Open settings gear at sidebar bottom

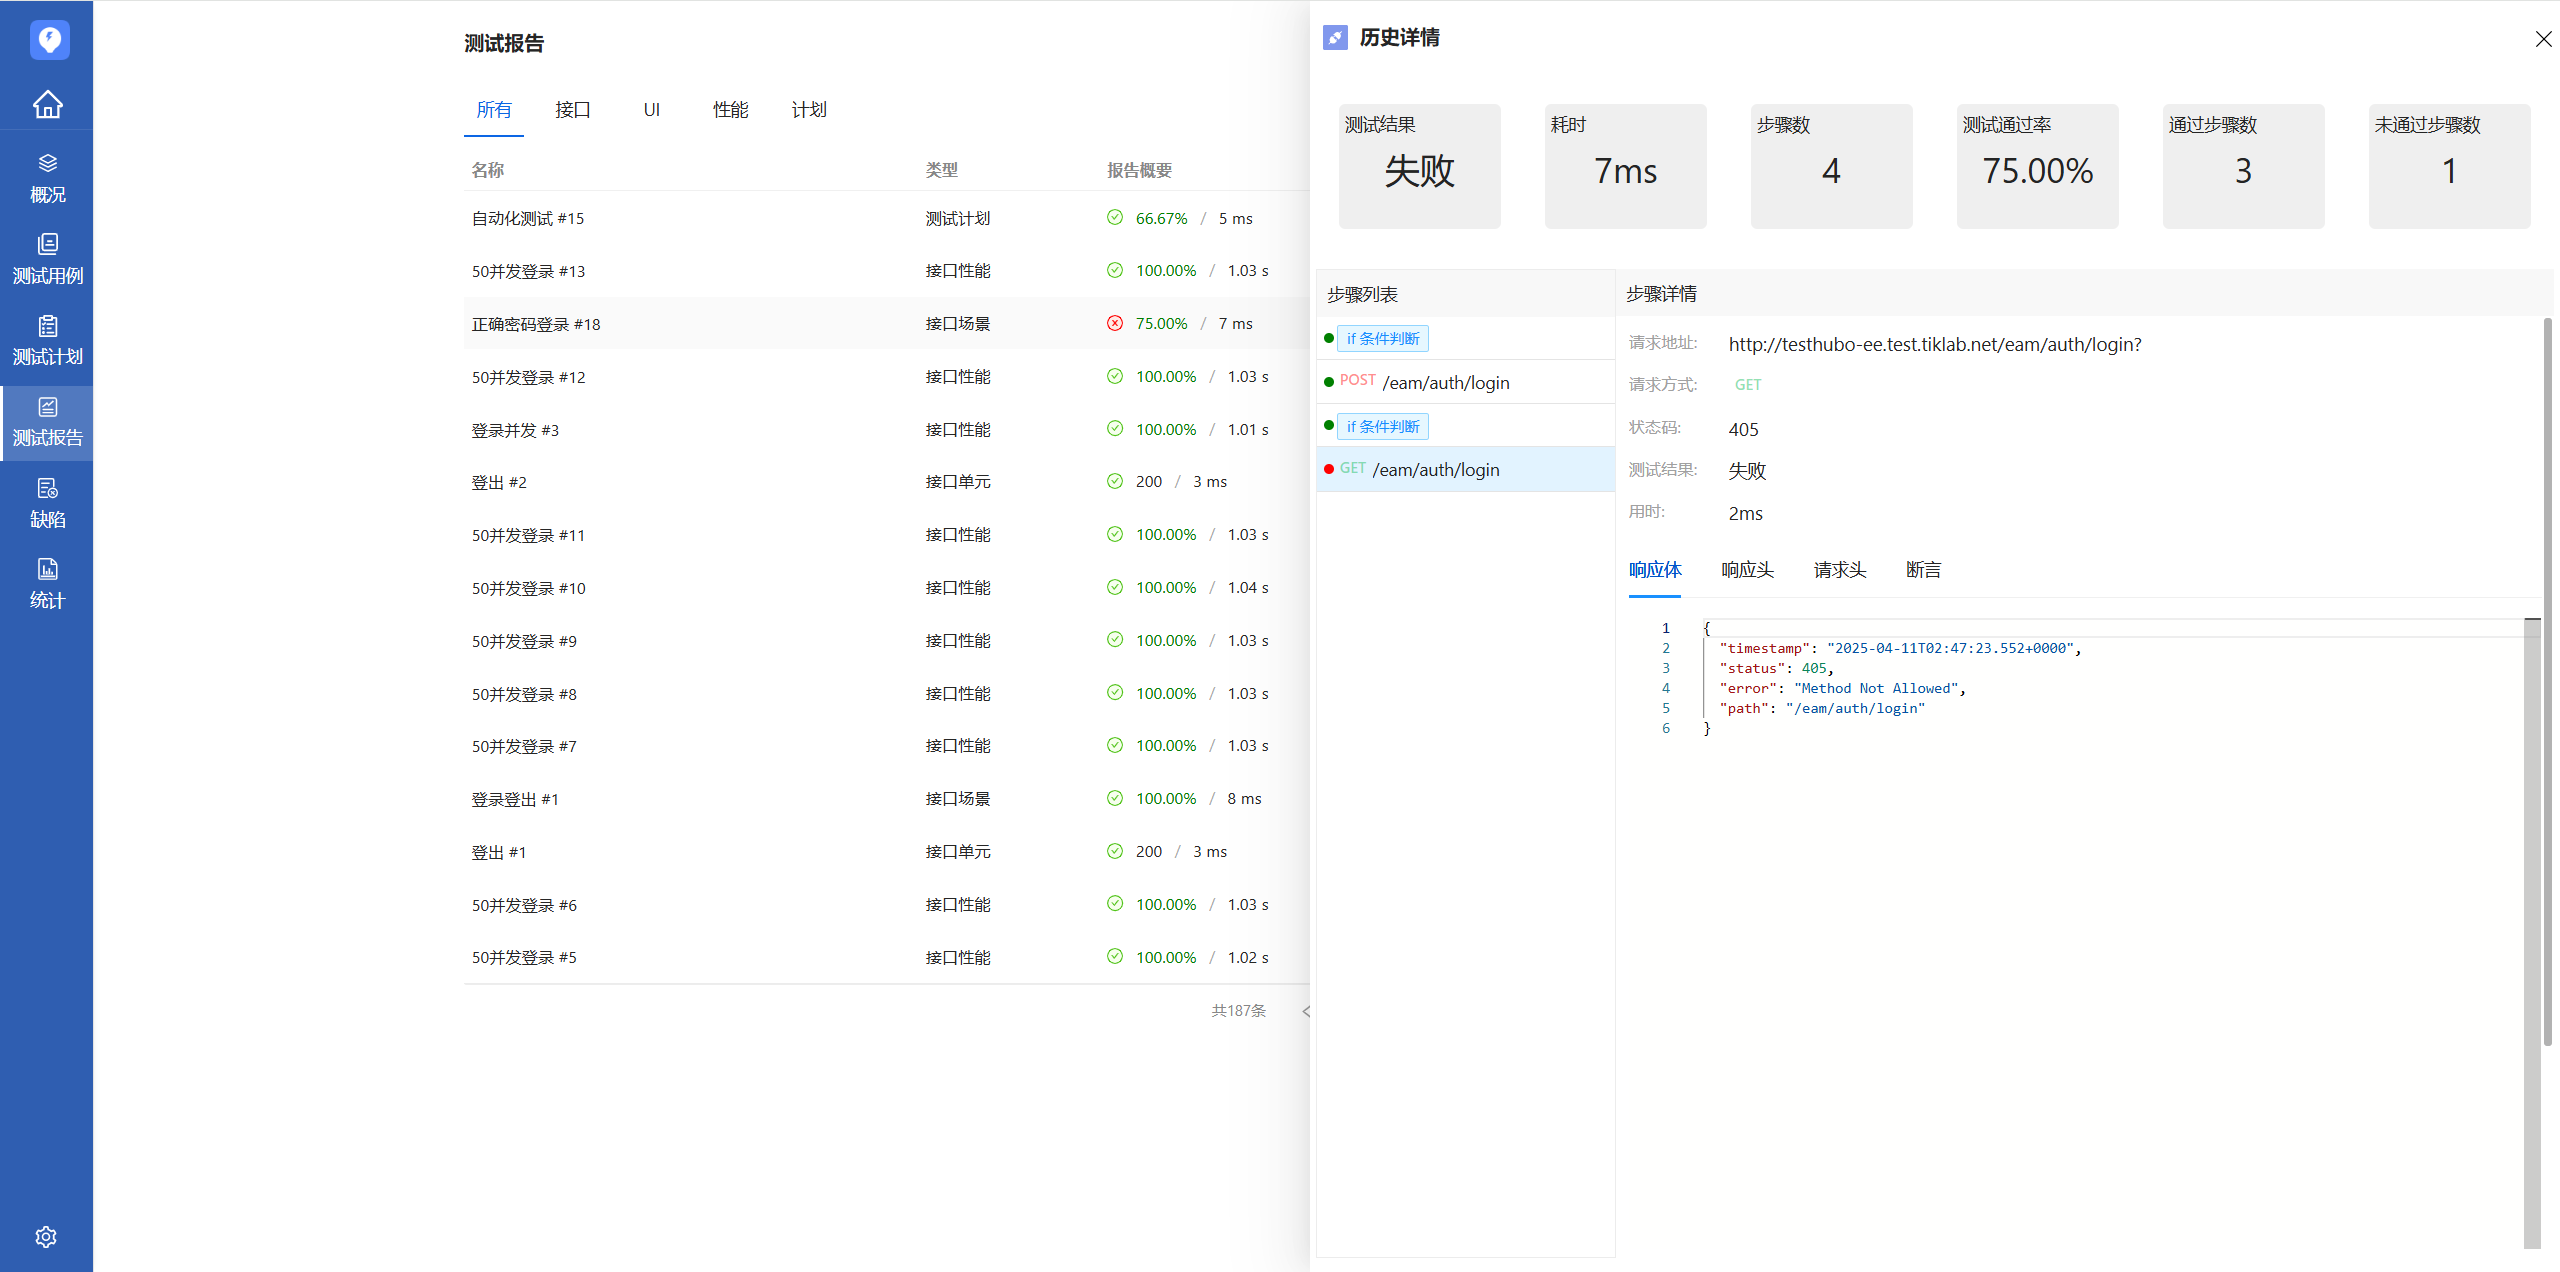tap(46, 1237)
